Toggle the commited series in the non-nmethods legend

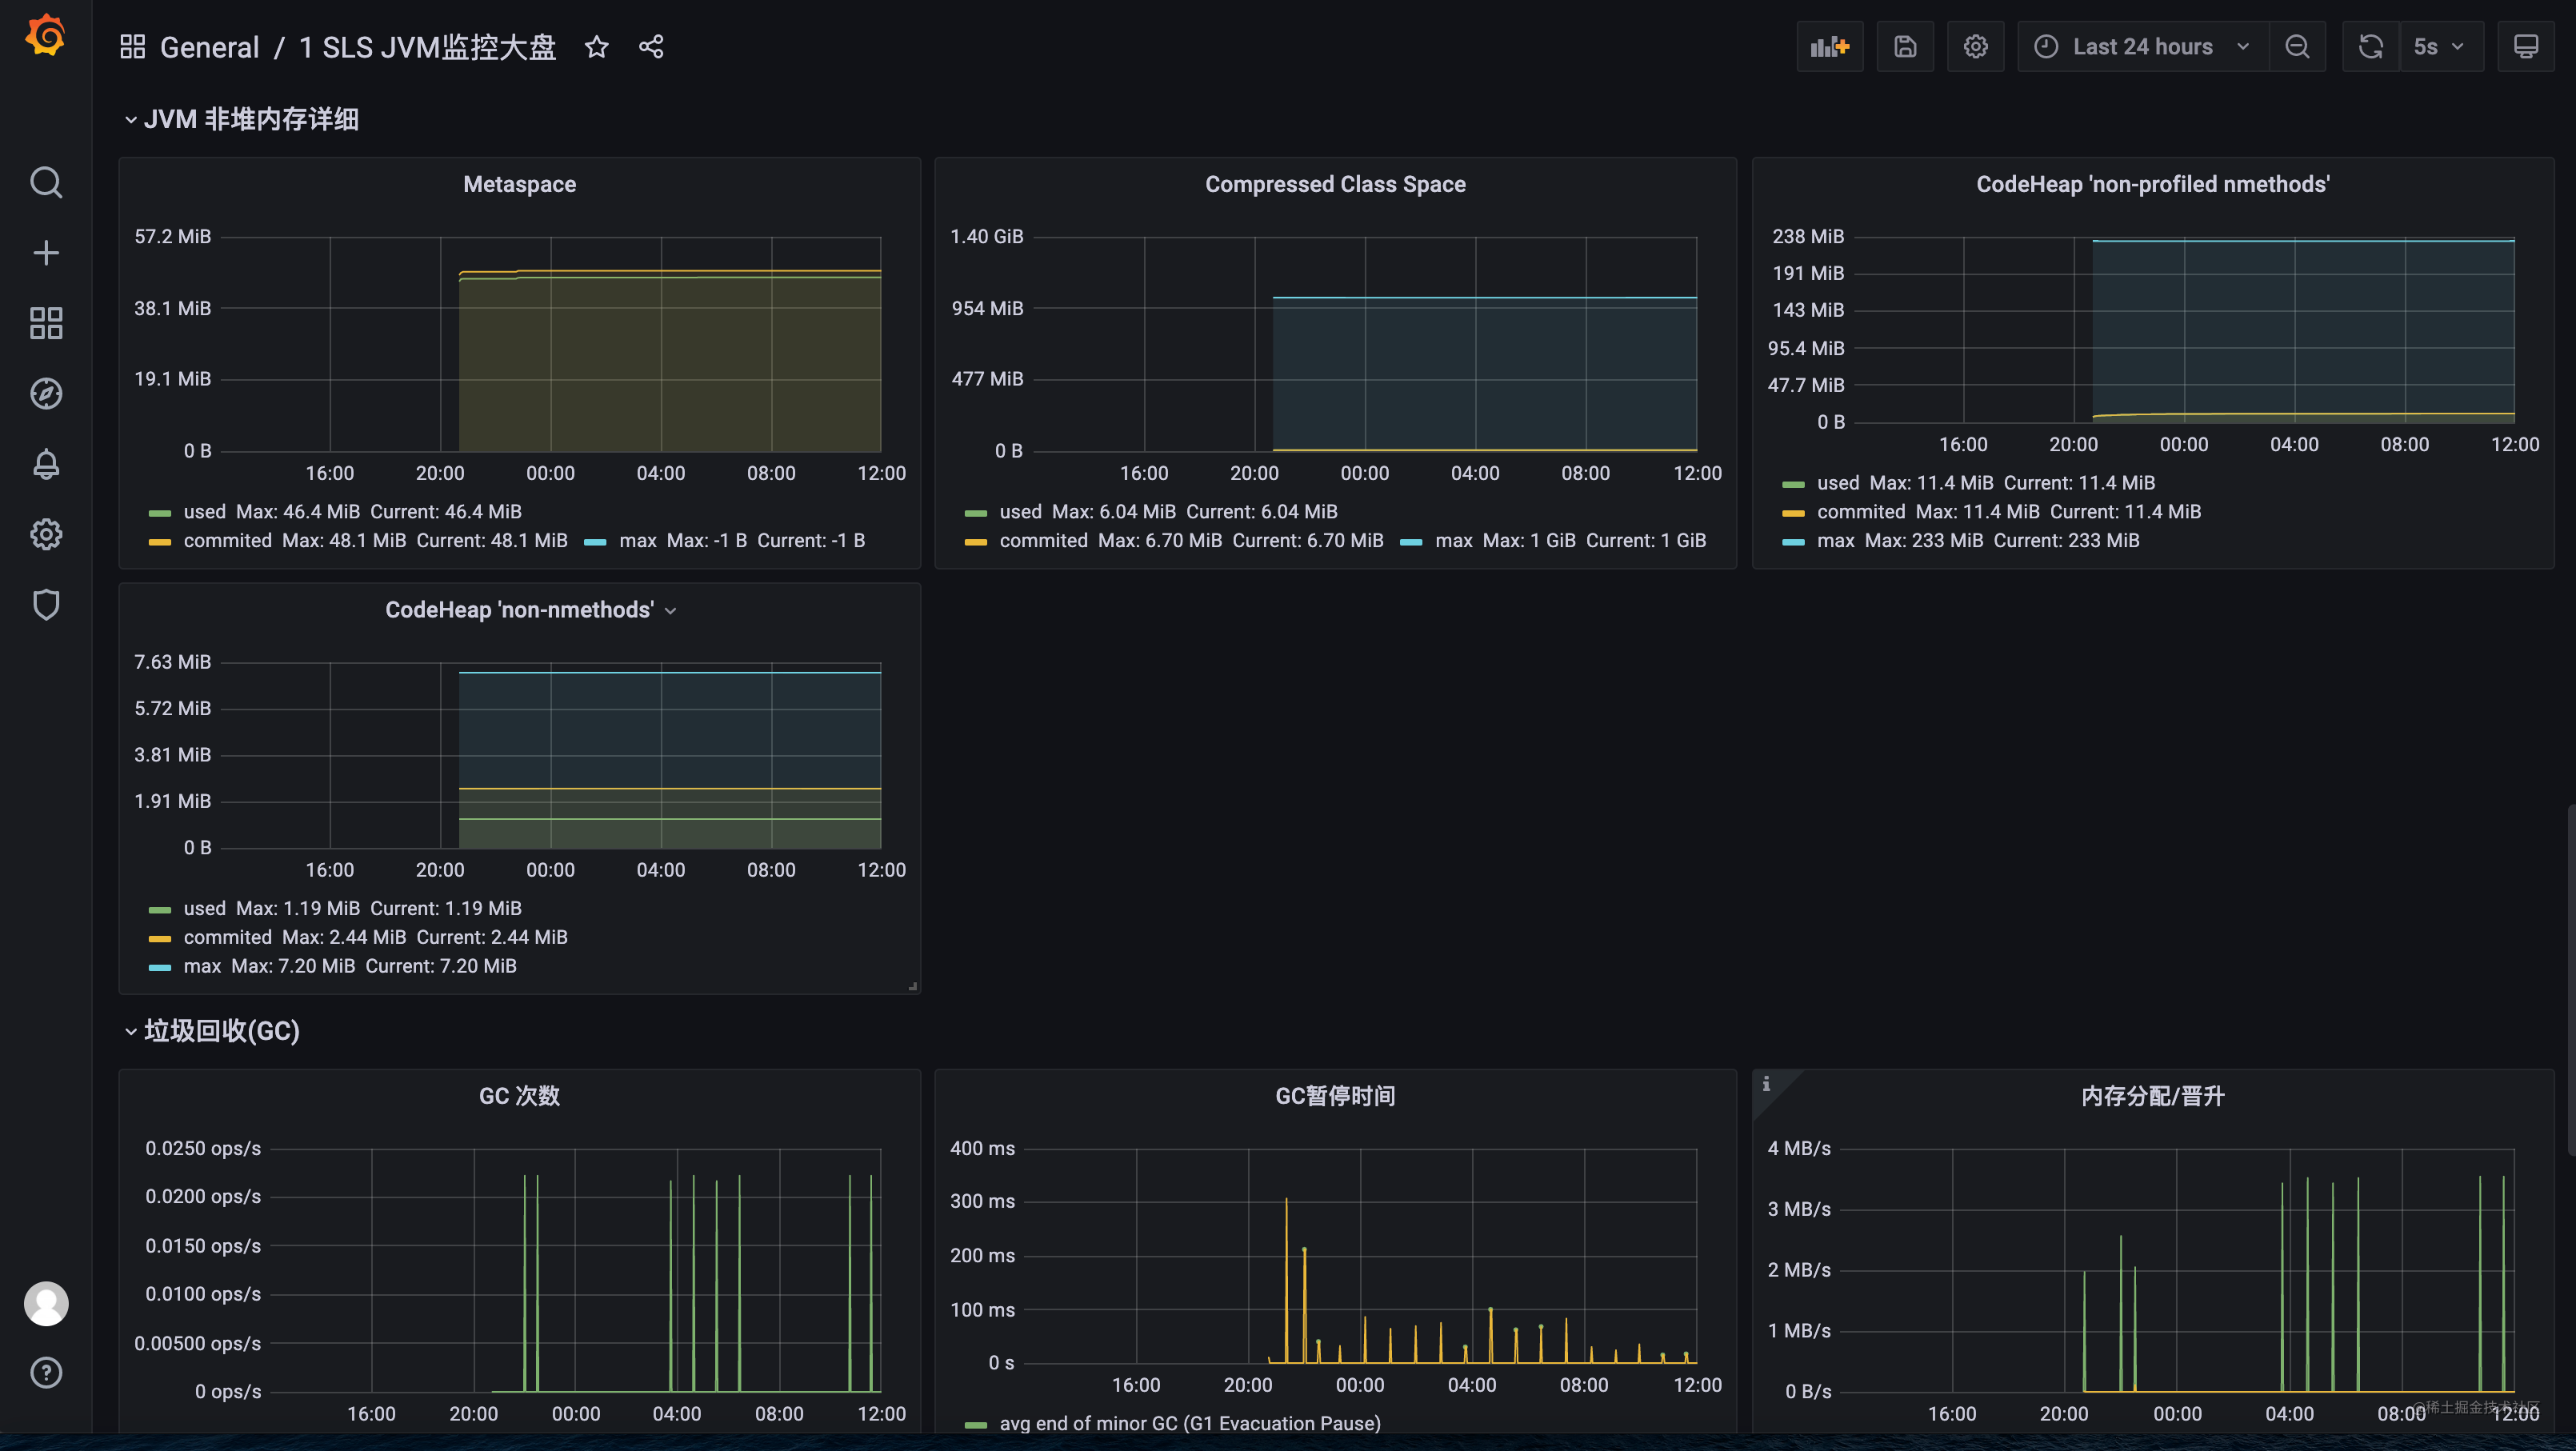coord(227,938)
